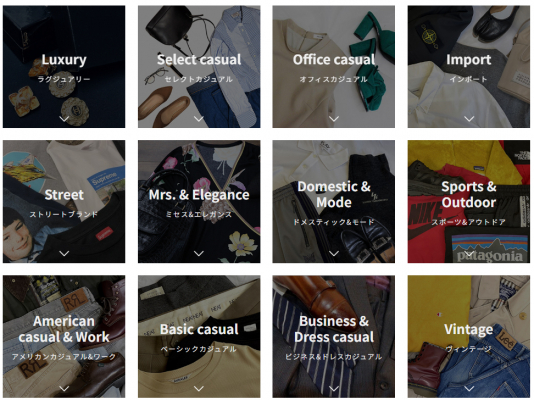
Task: Expand Business & Dress casual chevron
Action: pos(334,388)
